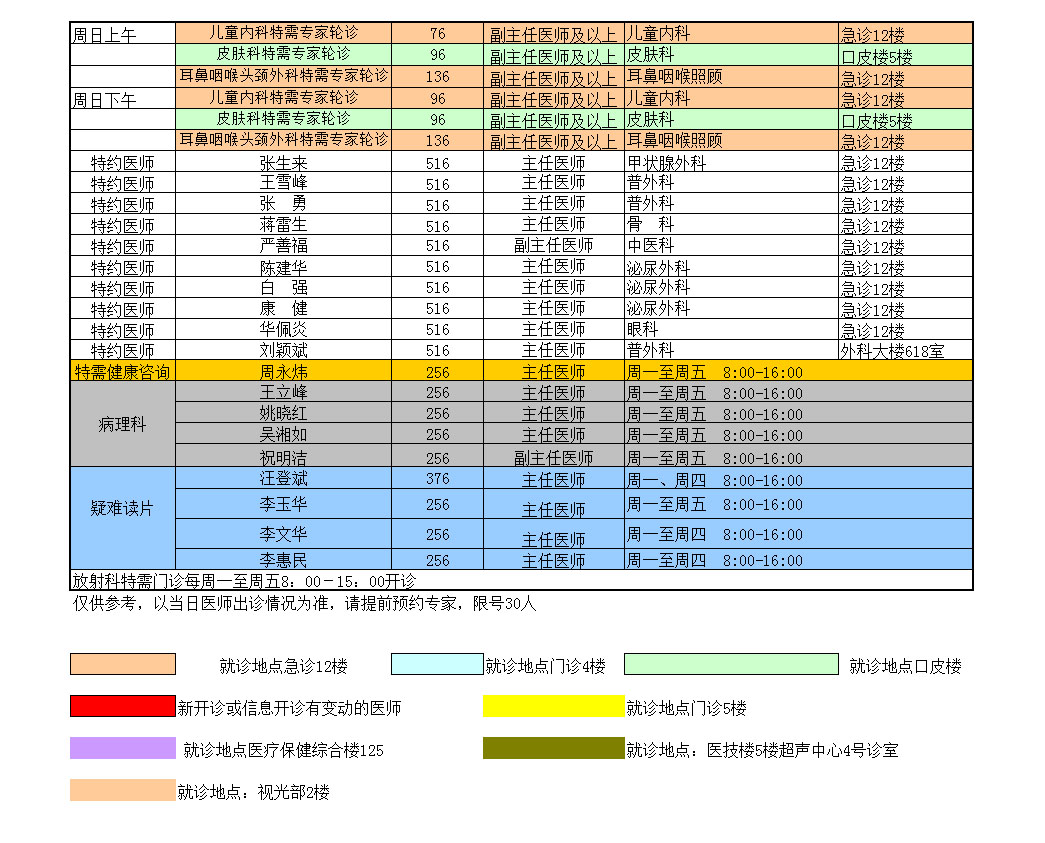Click 严善福's 副主任医师 title cell

tap(553, 245)
